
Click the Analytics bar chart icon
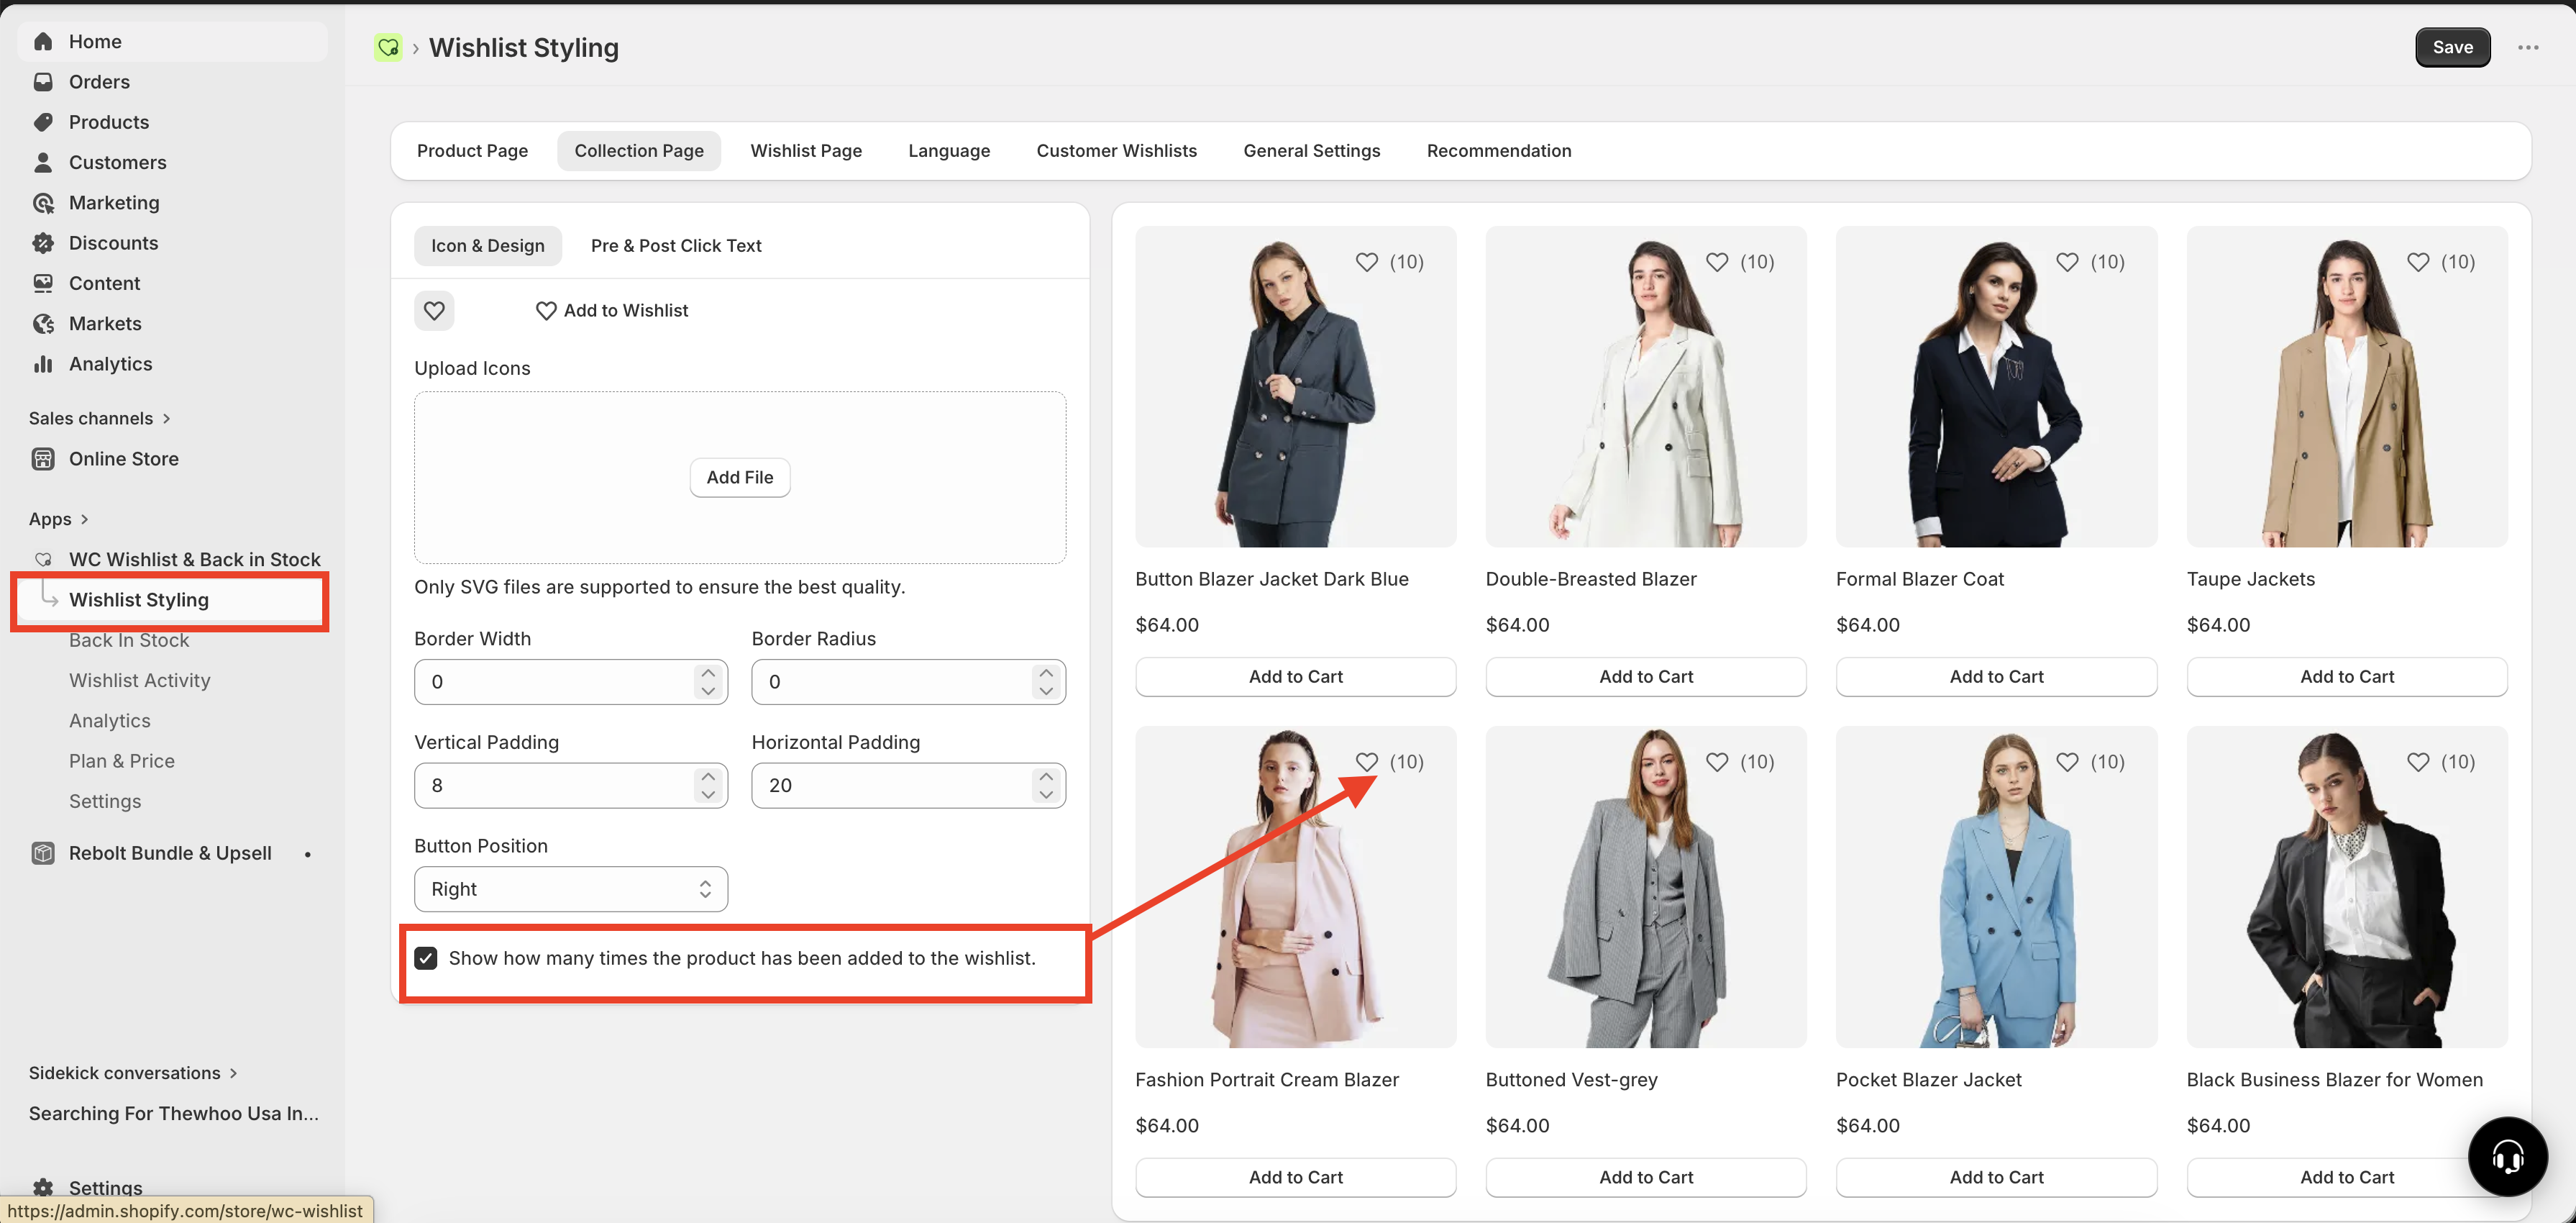pos(43,364)
